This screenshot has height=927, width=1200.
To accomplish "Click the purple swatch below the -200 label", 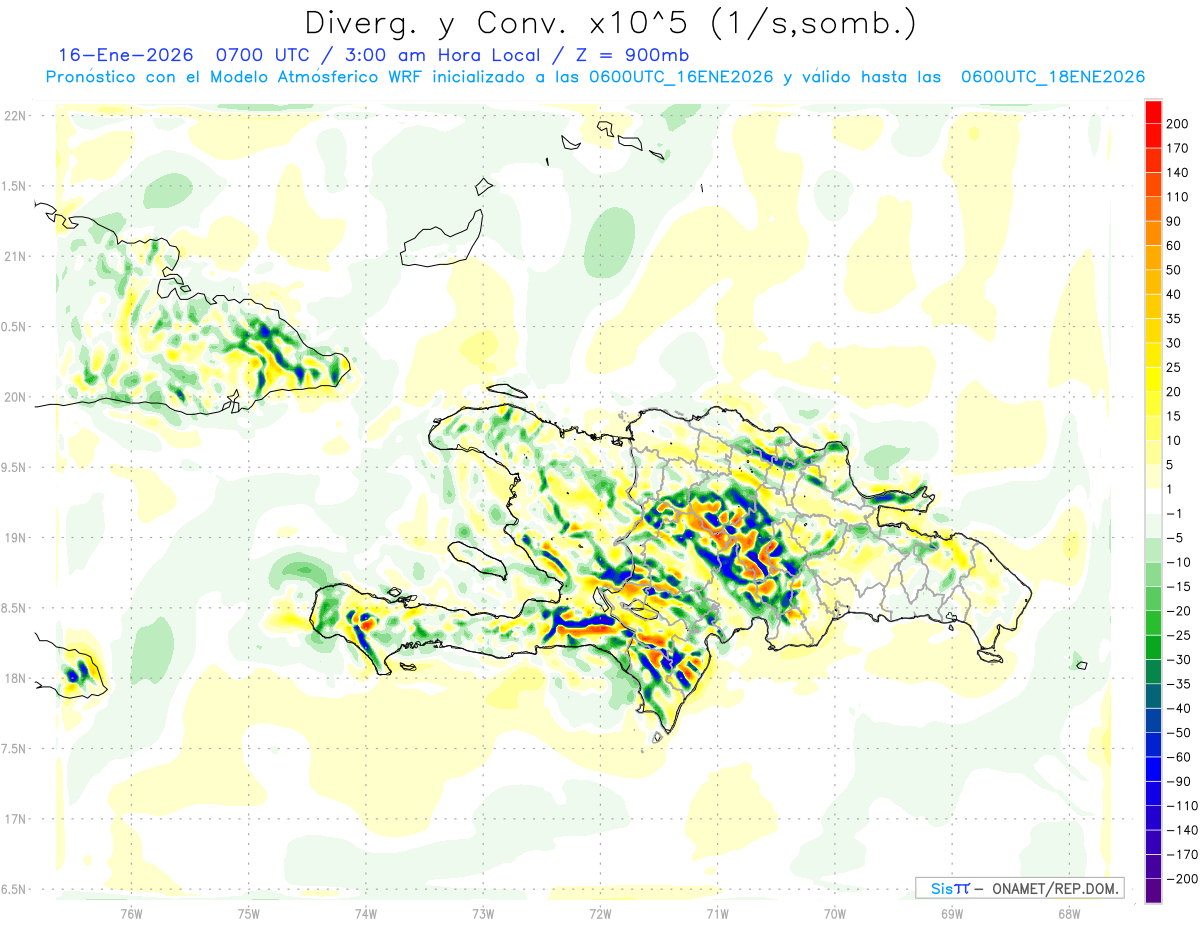I will (1153, 890).
